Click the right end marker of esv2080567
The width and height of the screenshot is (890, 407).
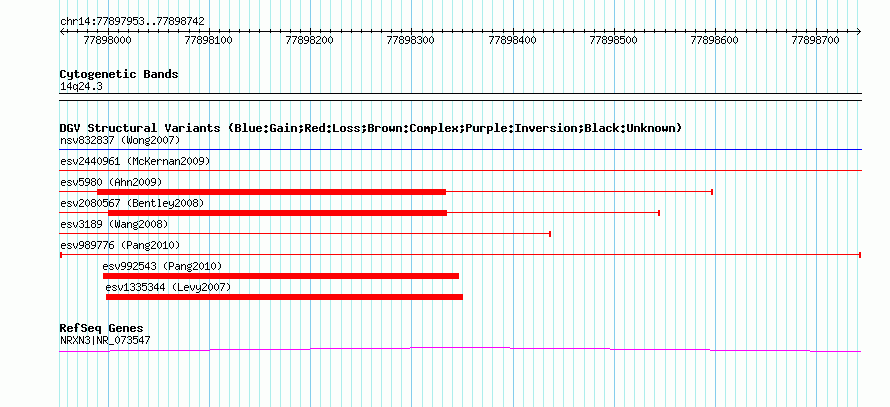[x=659, y=213]
